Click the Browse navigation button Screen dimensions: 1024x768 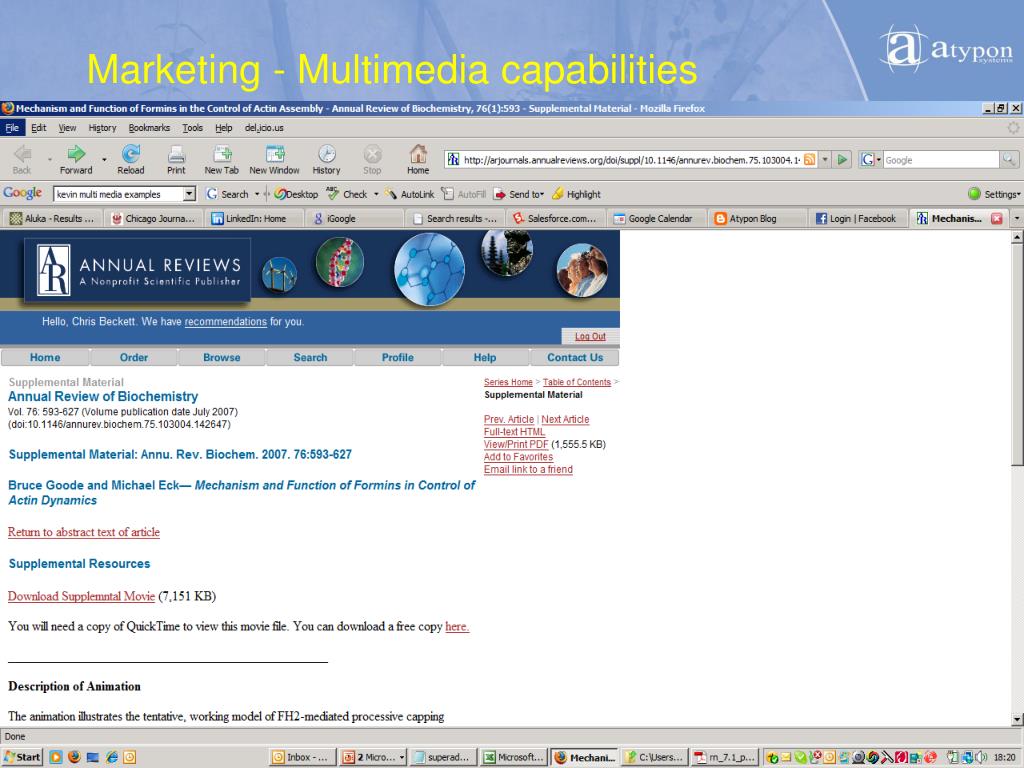point(221,357)
